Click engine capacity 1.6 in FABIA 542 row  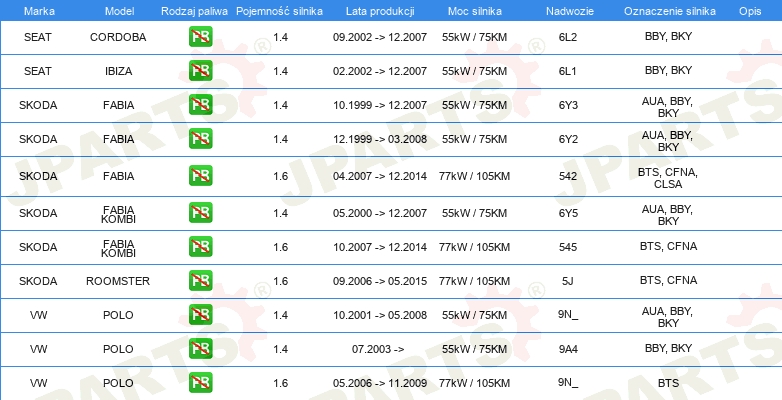coord(280,176)
